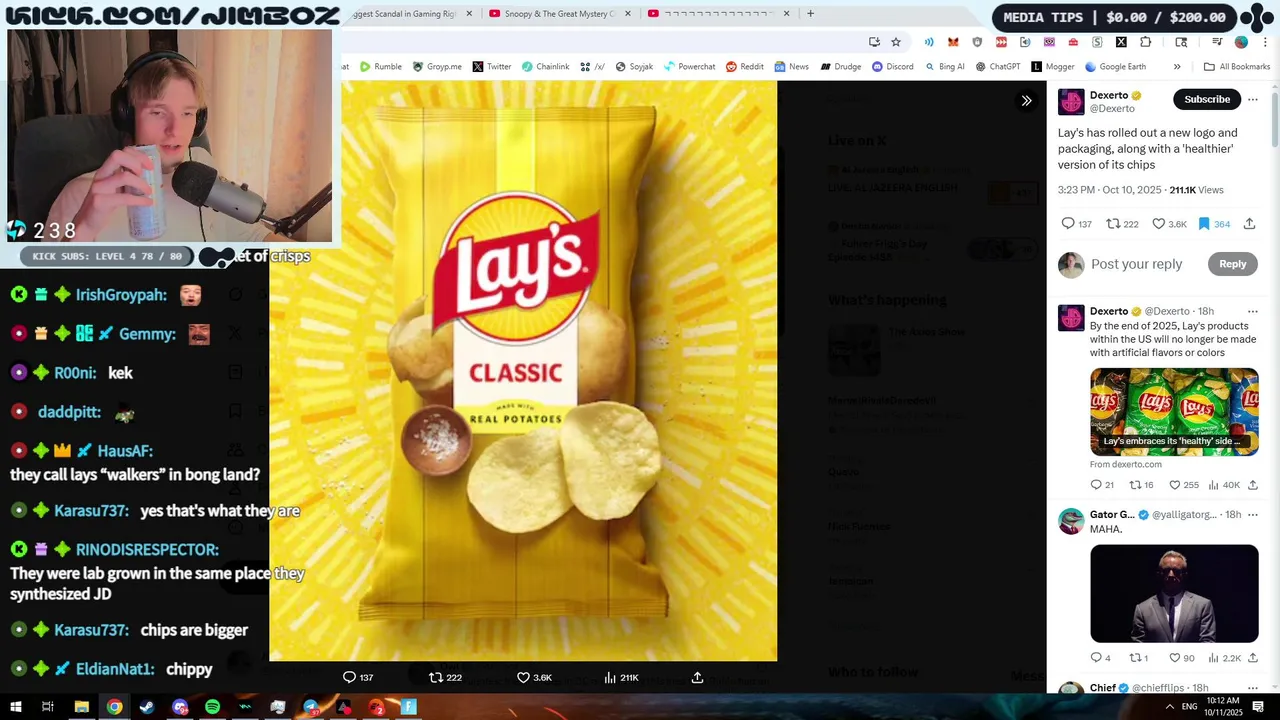1280x720 pixels.
Task: Open the Chainlink bookmark
Action: click(545, 67)
